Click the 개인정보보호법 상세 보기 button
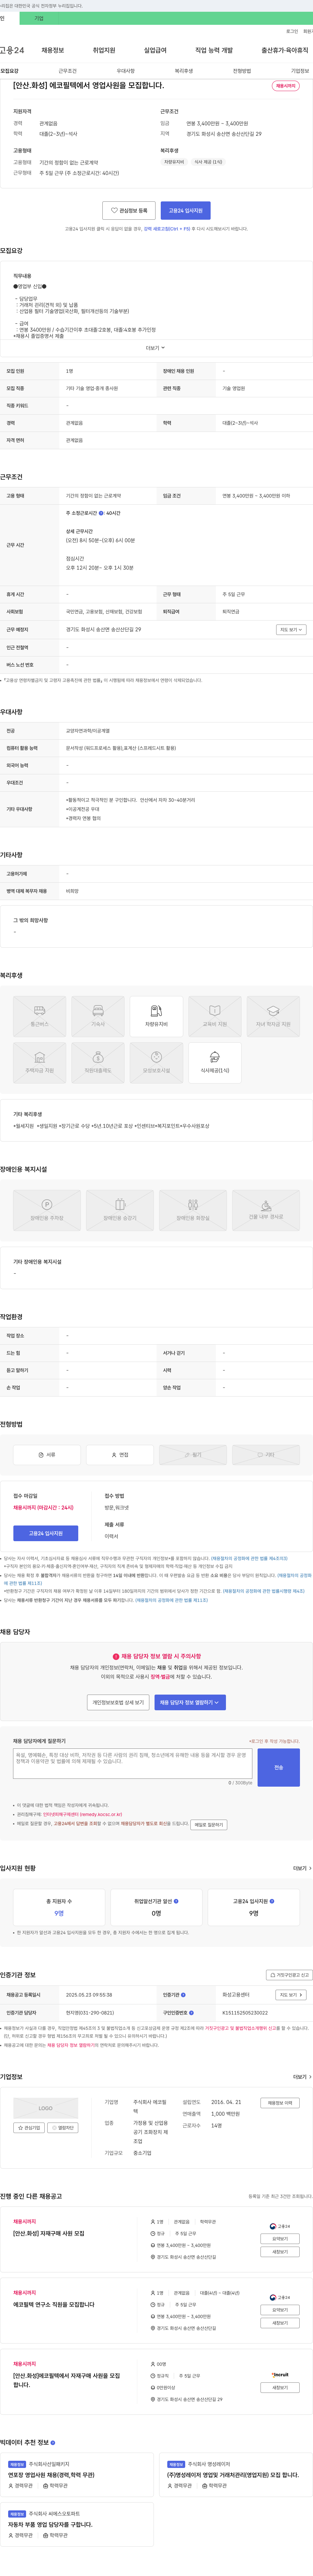313x2576 pixels. (x=118, y=1702)
